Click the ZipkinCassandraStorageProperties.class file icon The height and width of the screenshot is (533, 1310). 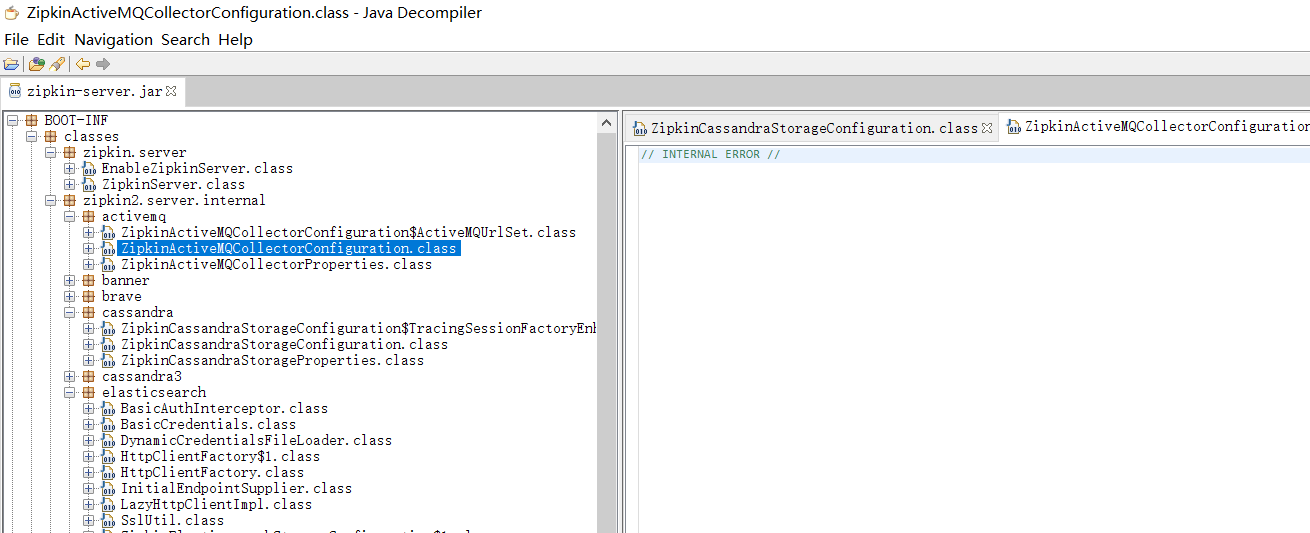click(x=107, y=360)
